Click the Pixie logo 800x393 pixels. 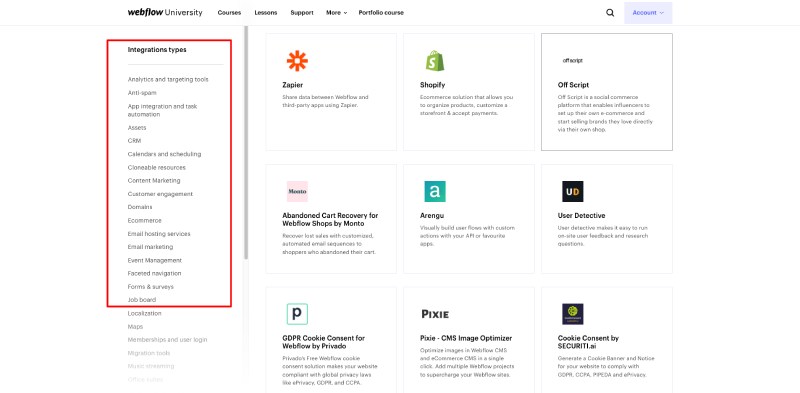(x=435, y=314)
